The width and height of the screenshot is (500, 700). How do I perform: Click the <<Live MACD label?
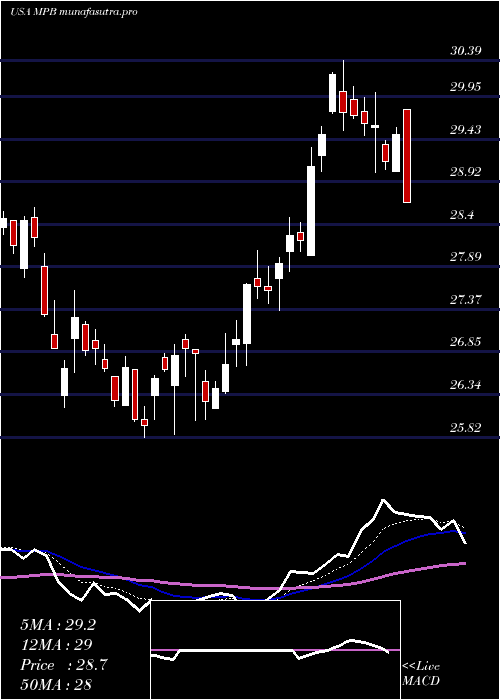pos(421,674)
